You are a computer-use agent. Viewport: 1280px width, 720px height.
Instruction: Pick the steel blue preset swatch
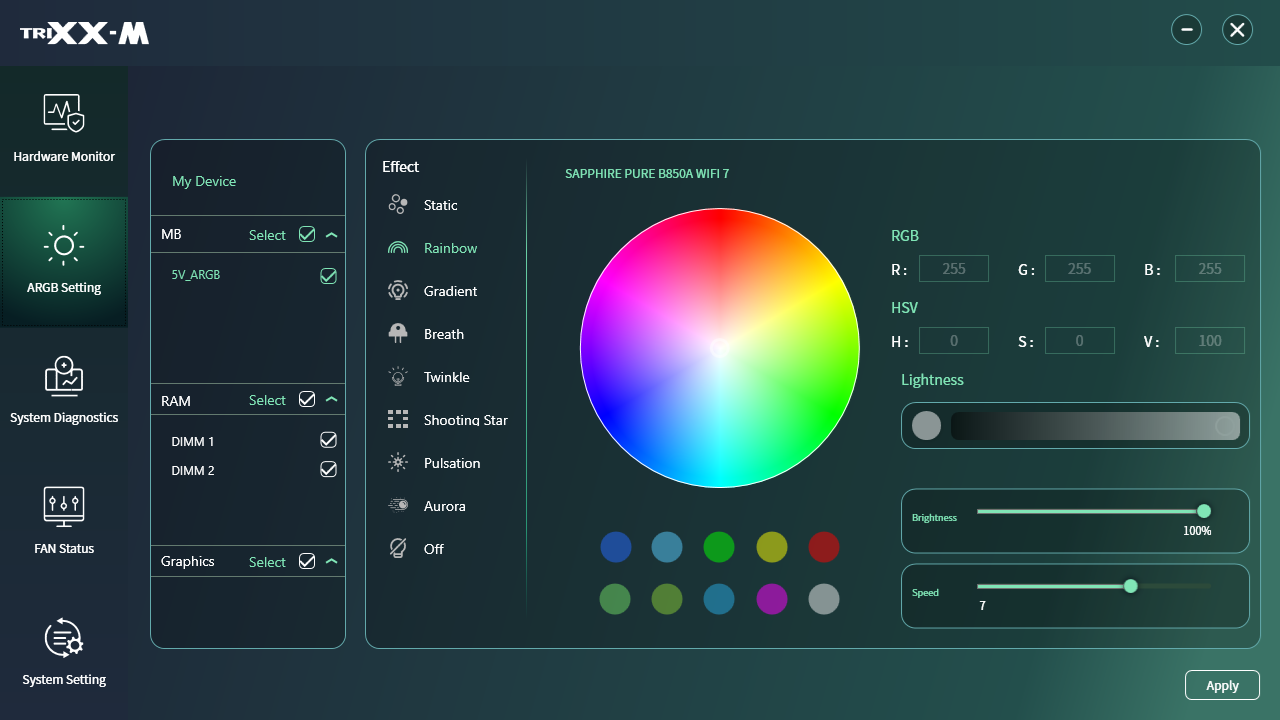point(667,547)
